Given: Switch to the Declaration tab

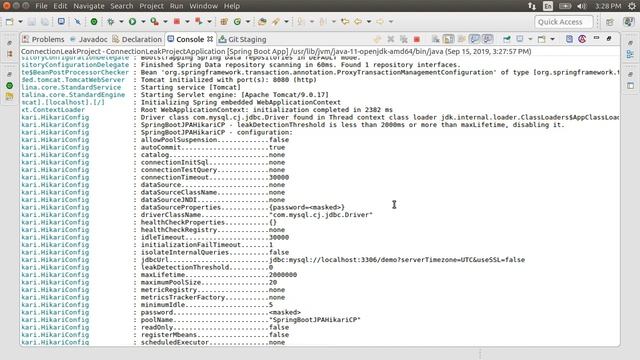Looking at the screenshot, I should click(x=137, y=39).
